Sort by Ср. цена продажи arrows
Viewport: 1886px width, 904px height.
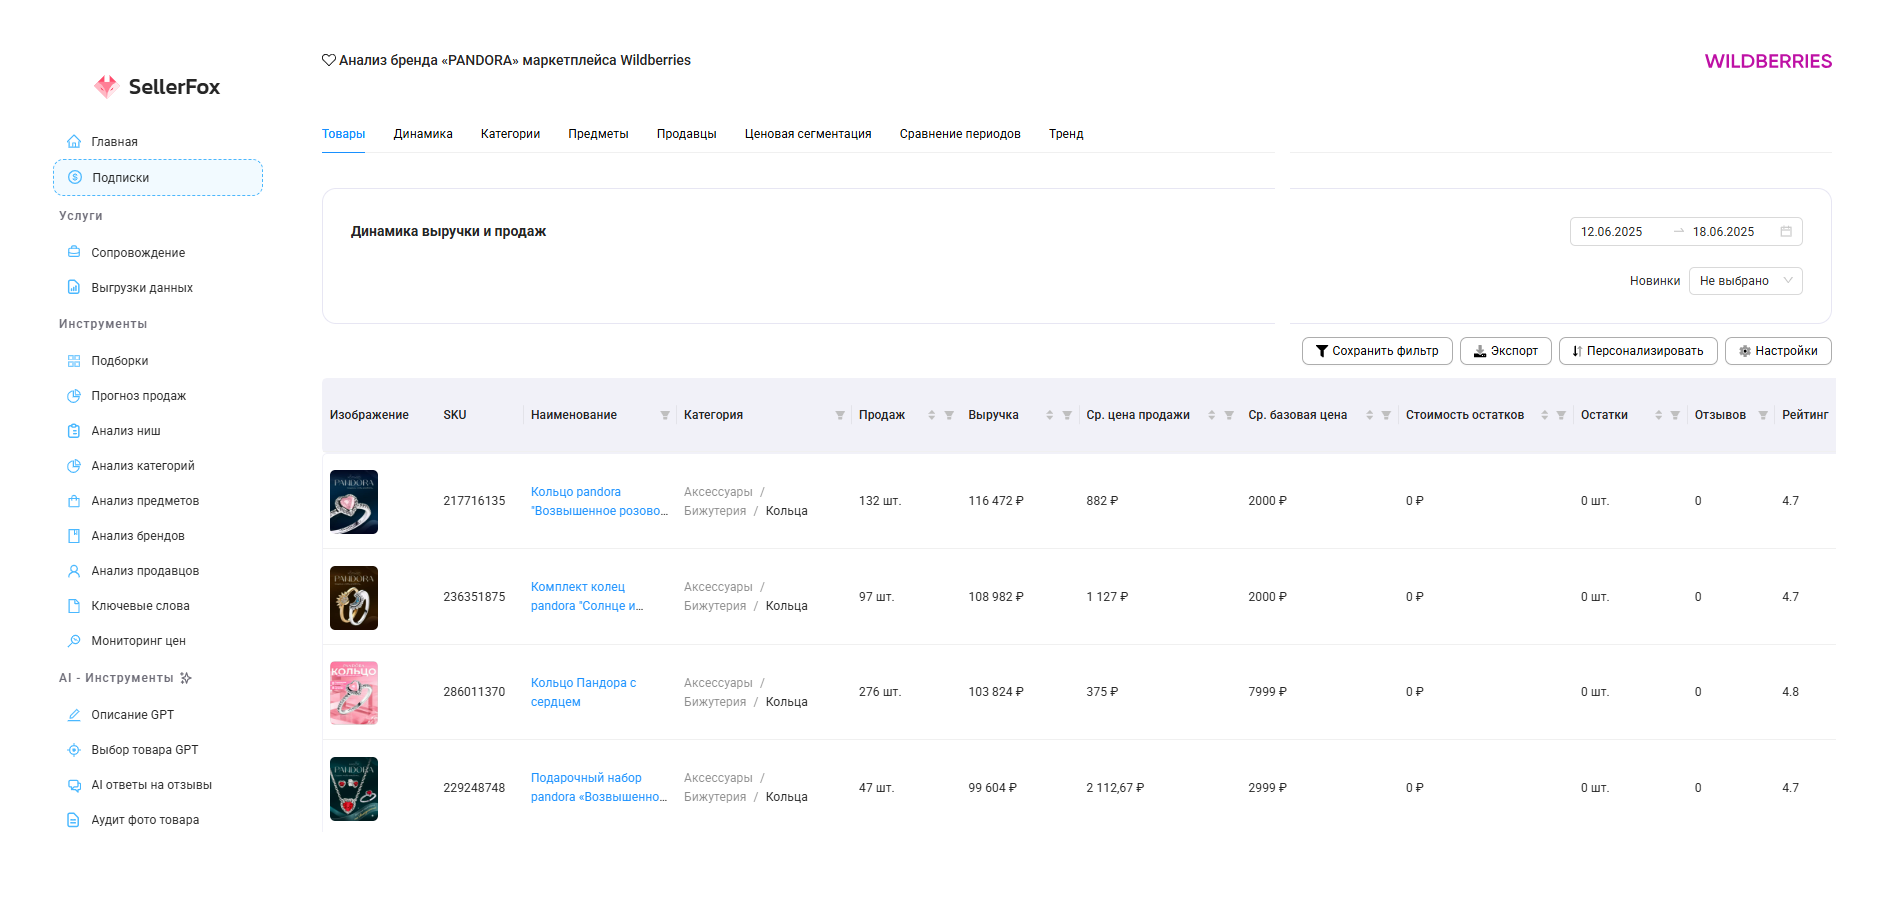(1212, 415)
